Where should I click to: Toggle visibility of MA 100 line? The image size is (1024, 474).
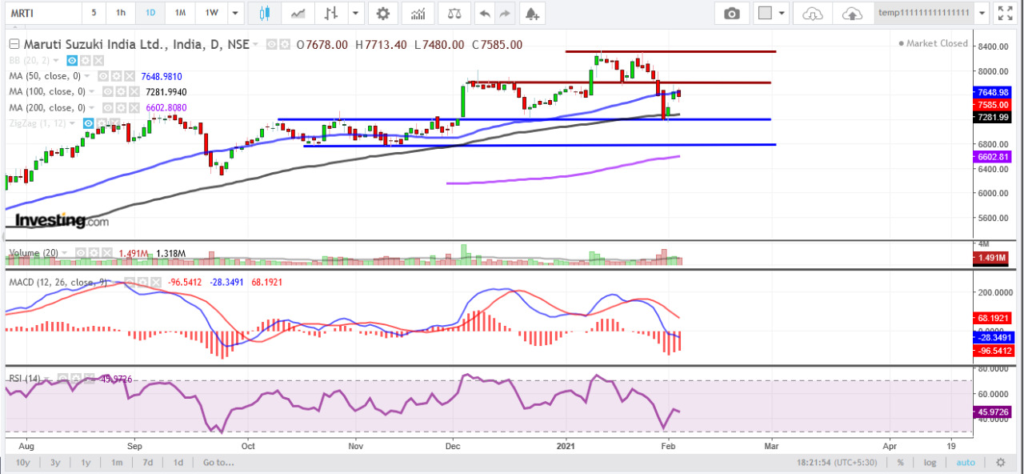coord(108,91)
